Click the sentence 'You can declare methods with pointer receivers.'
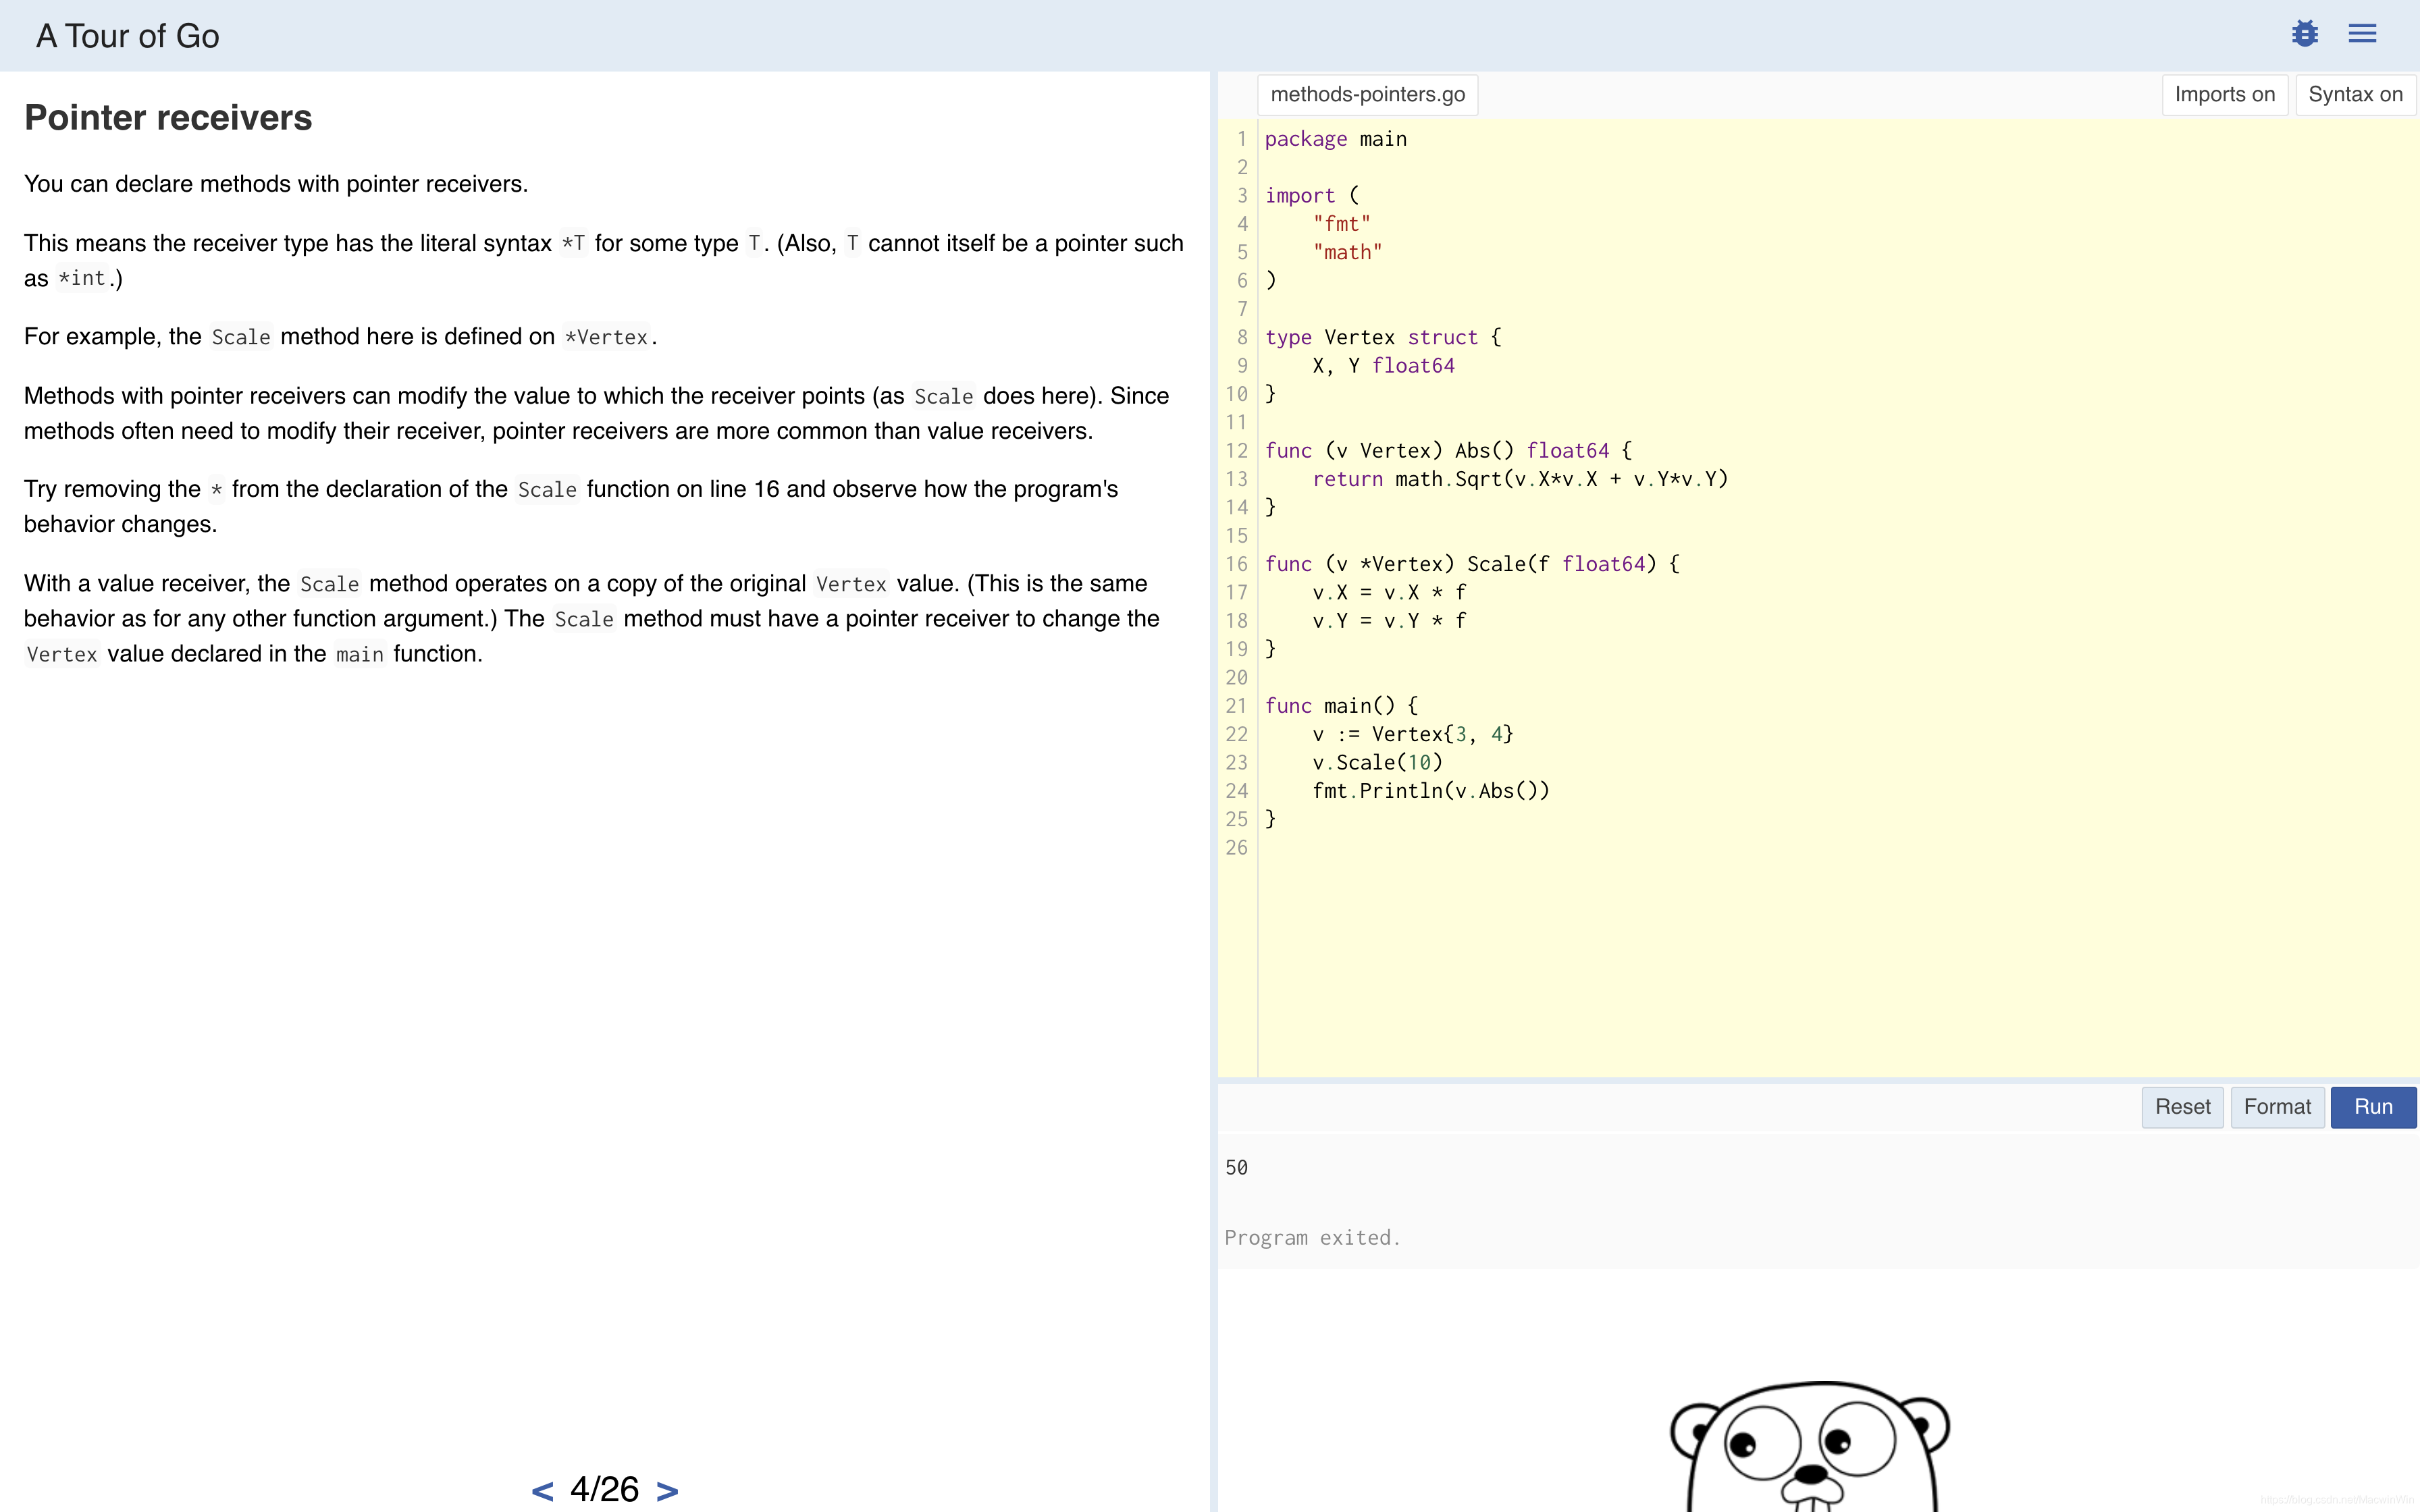 coord(276,184)
